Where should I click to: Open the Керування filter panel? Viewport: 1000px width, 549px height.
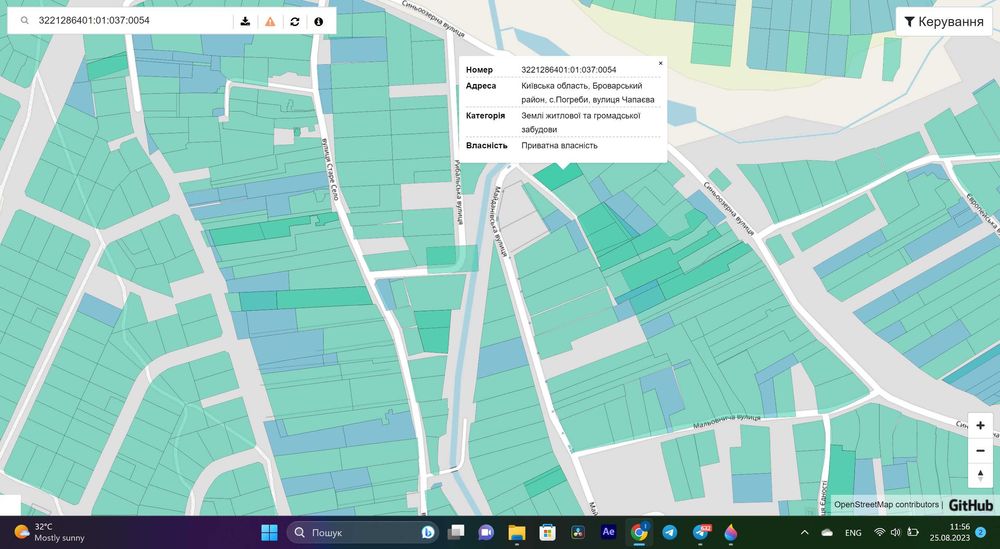(x=943, y=22)
